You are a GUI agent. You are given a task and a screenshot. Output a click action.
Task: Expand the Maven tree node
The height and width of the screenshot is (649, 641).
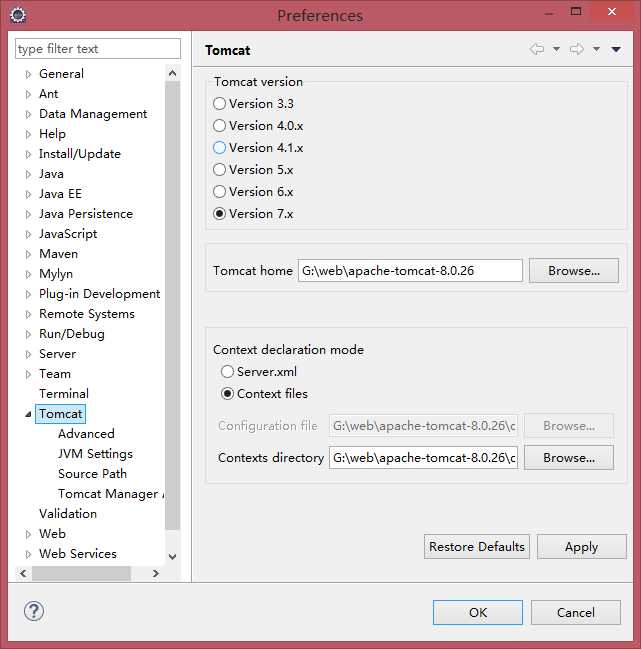click(x=28, y=254)
